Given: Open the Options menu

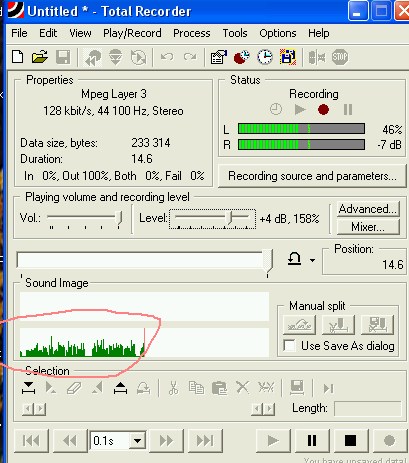Looking at the screenshot, I should tap(278, 33).
